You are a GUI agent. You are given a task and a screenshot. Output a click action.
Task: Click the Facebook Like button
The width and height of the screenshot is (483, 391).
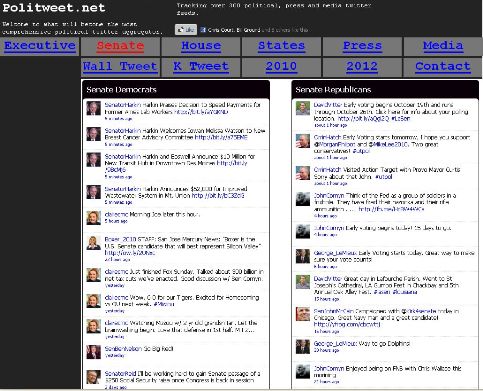[186, 30]
